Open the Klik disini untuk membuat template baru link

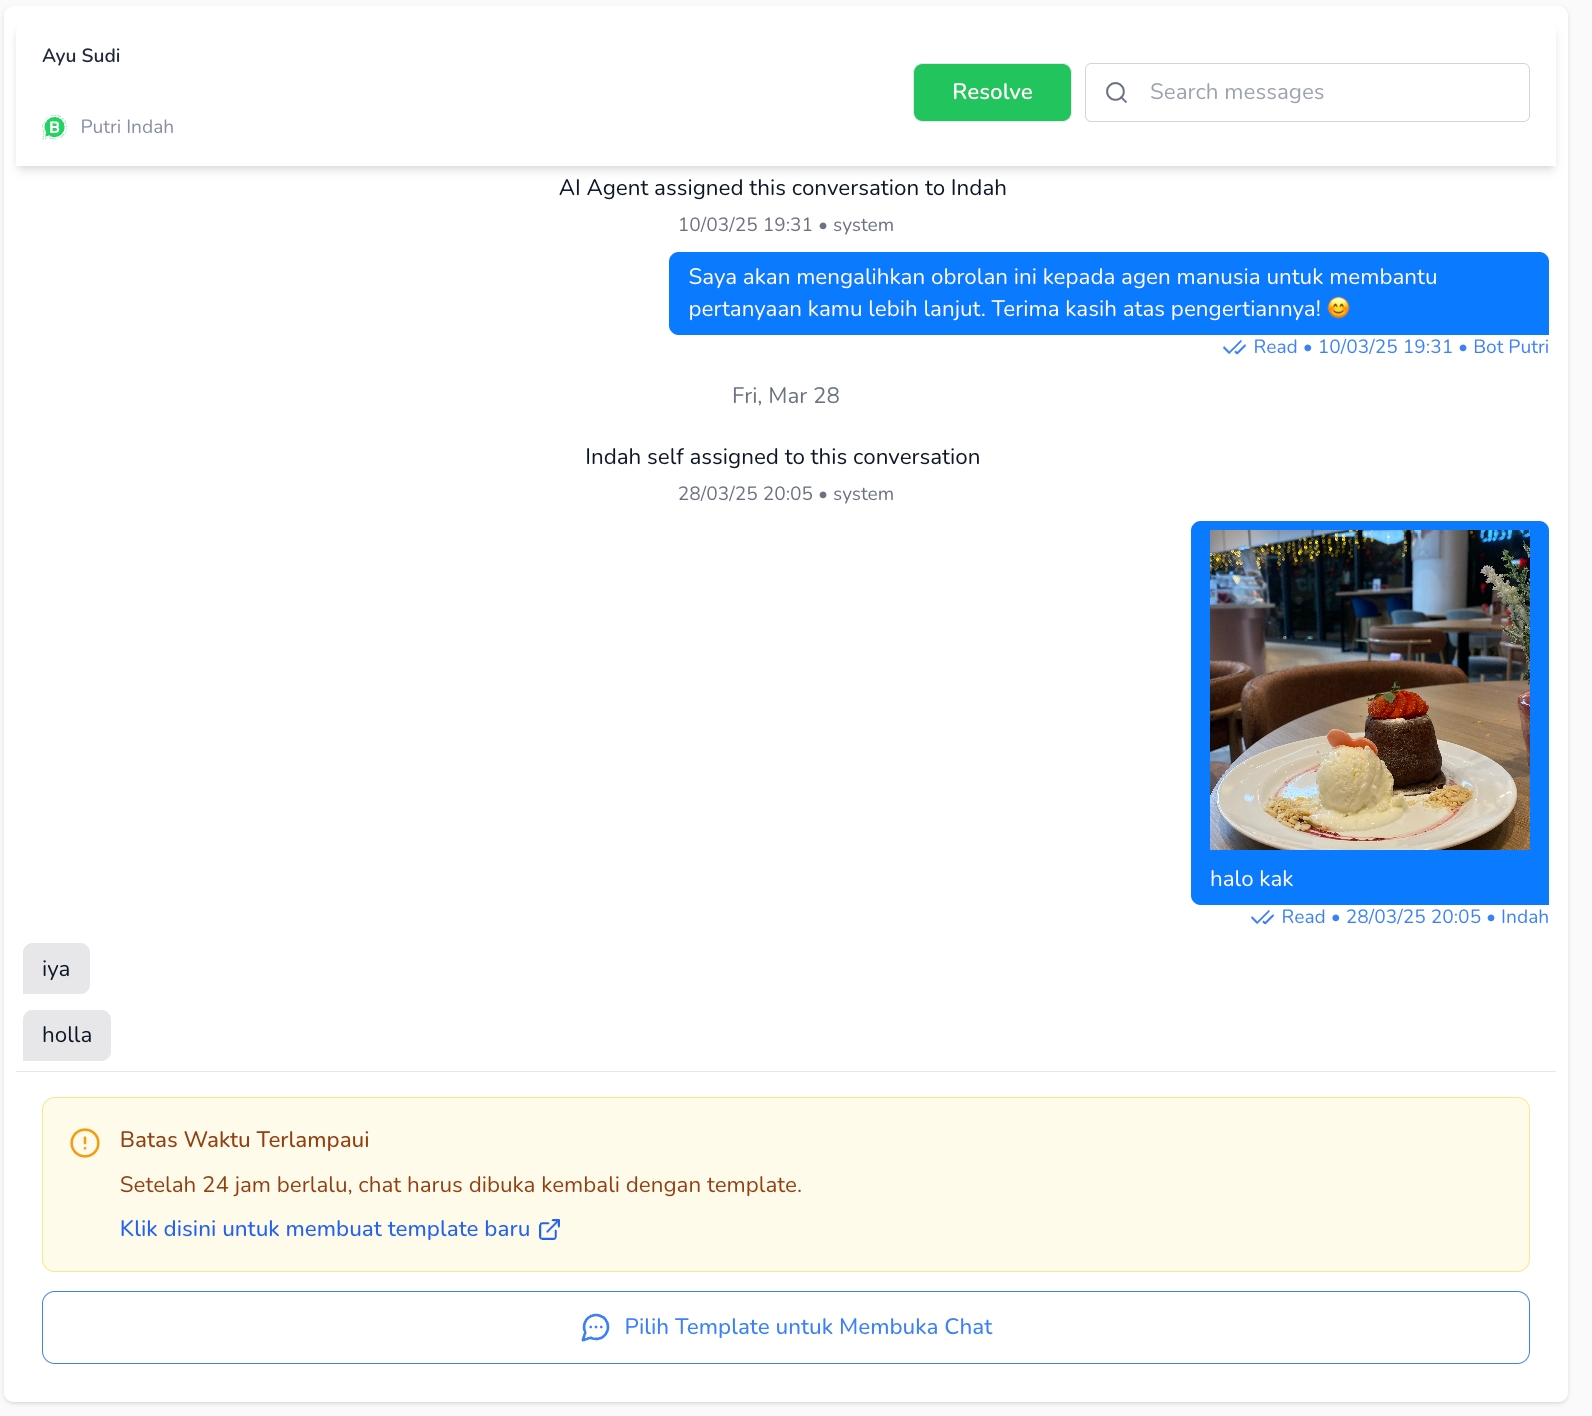325,1229
